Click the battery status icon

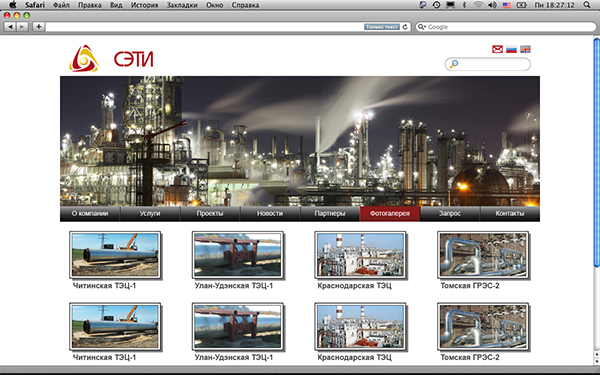tap(522, 5)
